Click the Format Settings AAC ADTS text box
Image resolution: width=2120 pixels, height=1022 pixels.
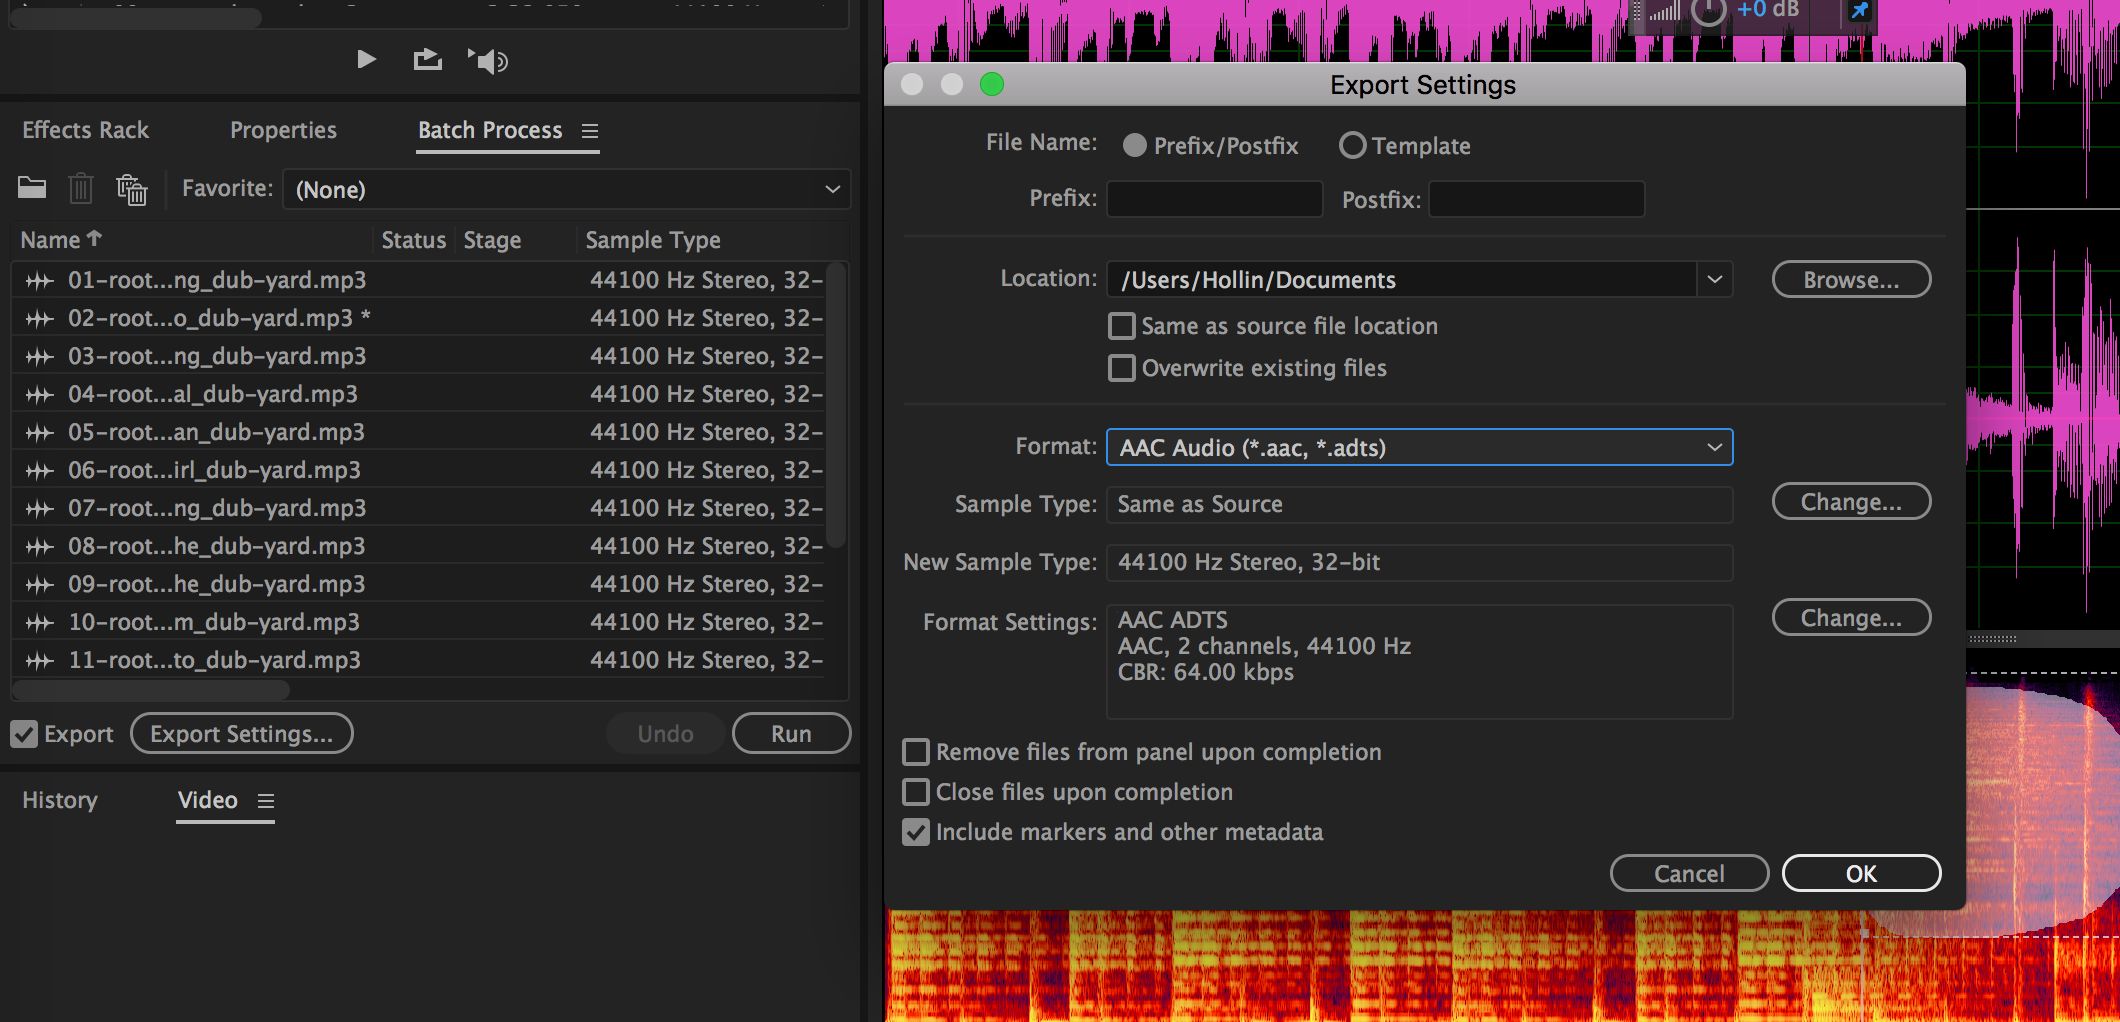click(1419, 661)
